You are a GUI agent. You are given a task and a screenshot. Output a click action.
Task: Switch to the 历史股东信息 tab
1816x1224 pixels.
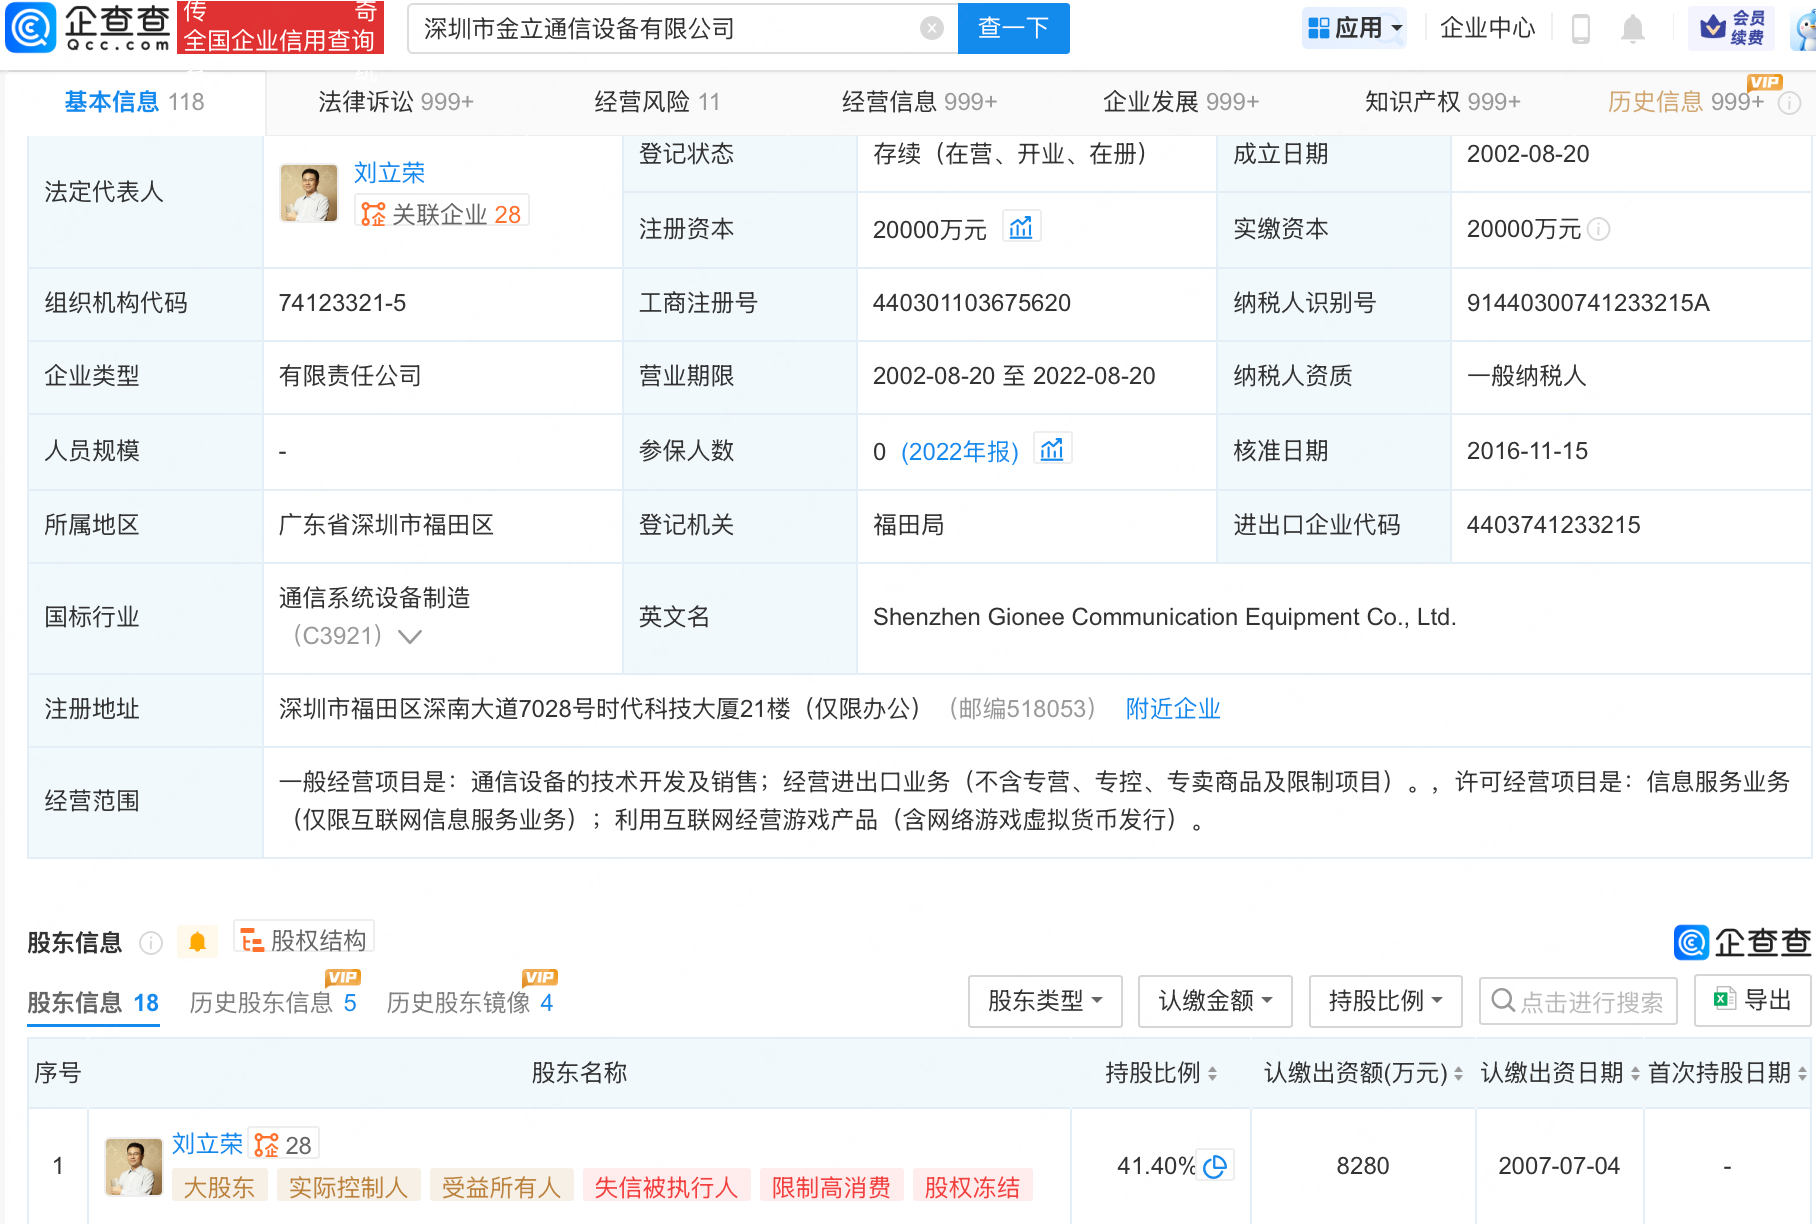coord(273,1003)
